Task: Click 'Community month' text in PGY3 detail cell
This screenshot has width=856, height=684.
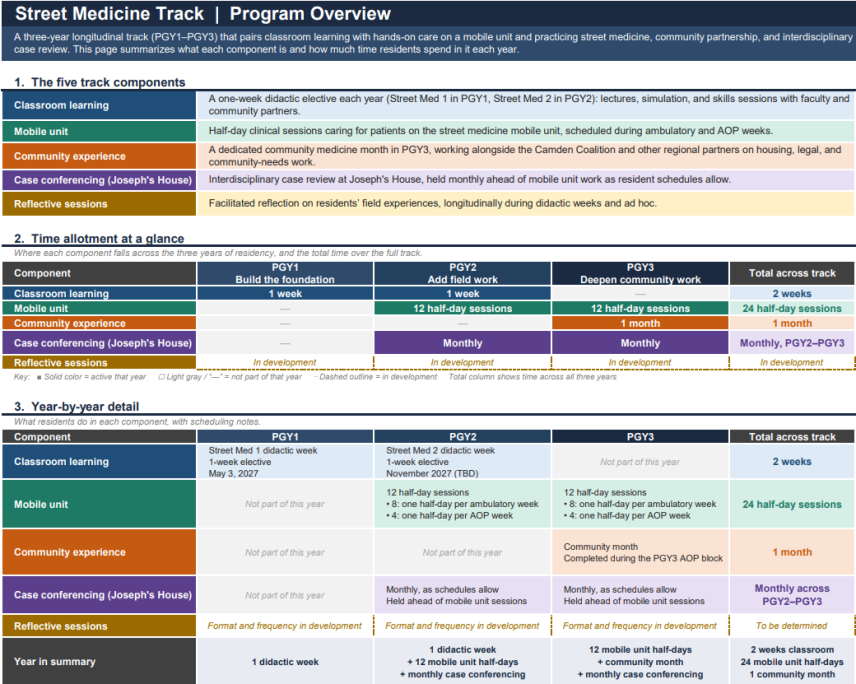Action: coord(601,546)
